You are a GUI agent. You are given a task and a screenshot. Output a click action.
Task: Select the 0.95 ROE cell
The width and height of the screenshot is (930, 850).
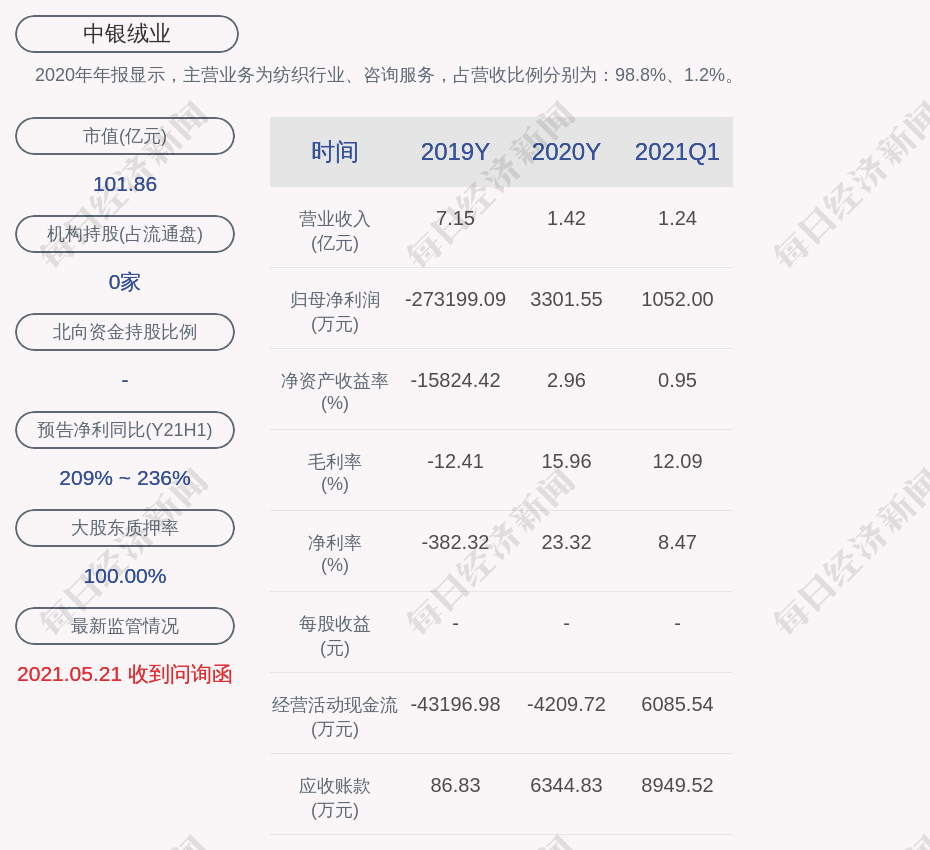[x=677, y=380]
